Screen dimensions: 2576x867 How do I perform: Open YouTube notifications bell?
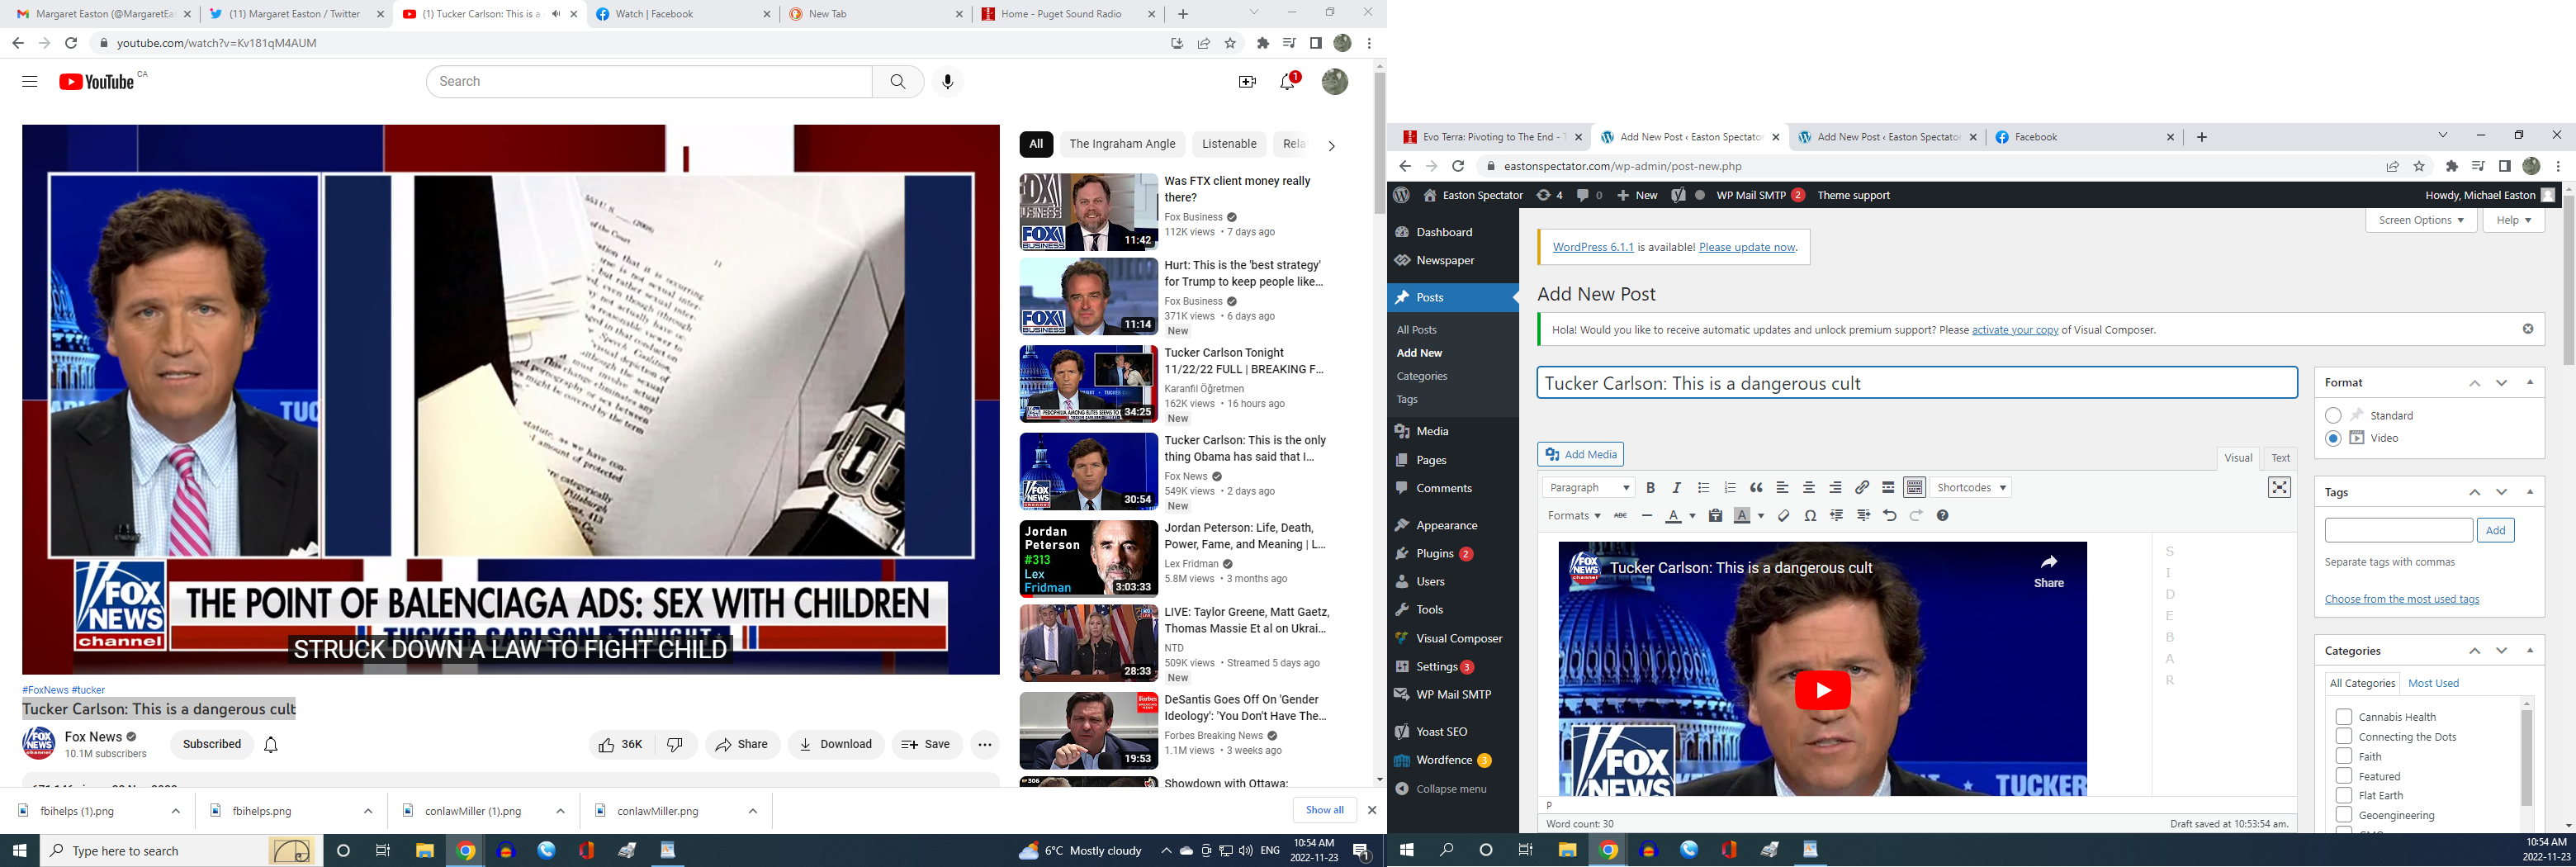click(1288, 82)
